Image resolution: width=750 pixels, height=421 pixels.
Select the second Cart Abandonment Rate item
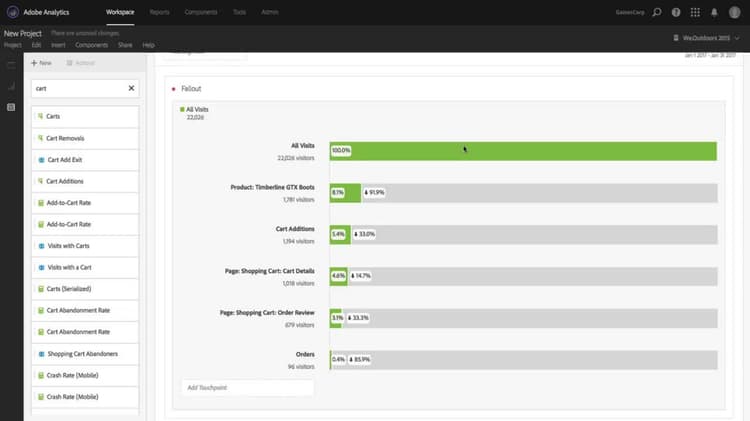(x=85, y=332)
